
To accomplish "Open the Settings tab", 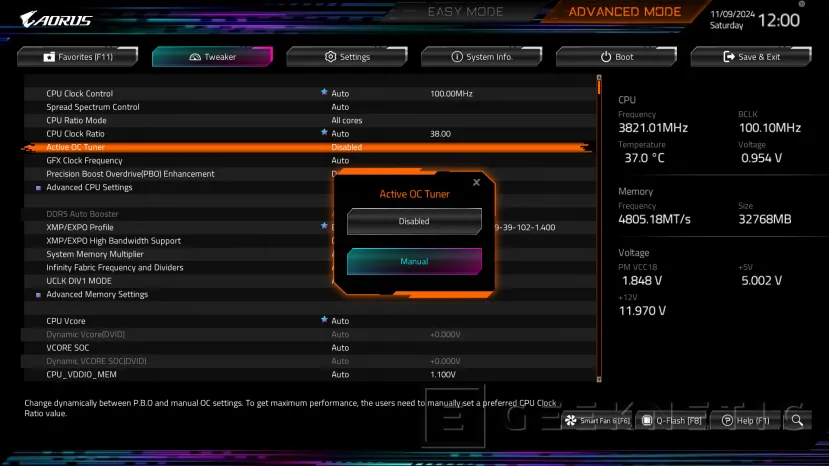I will click(347, 57).
